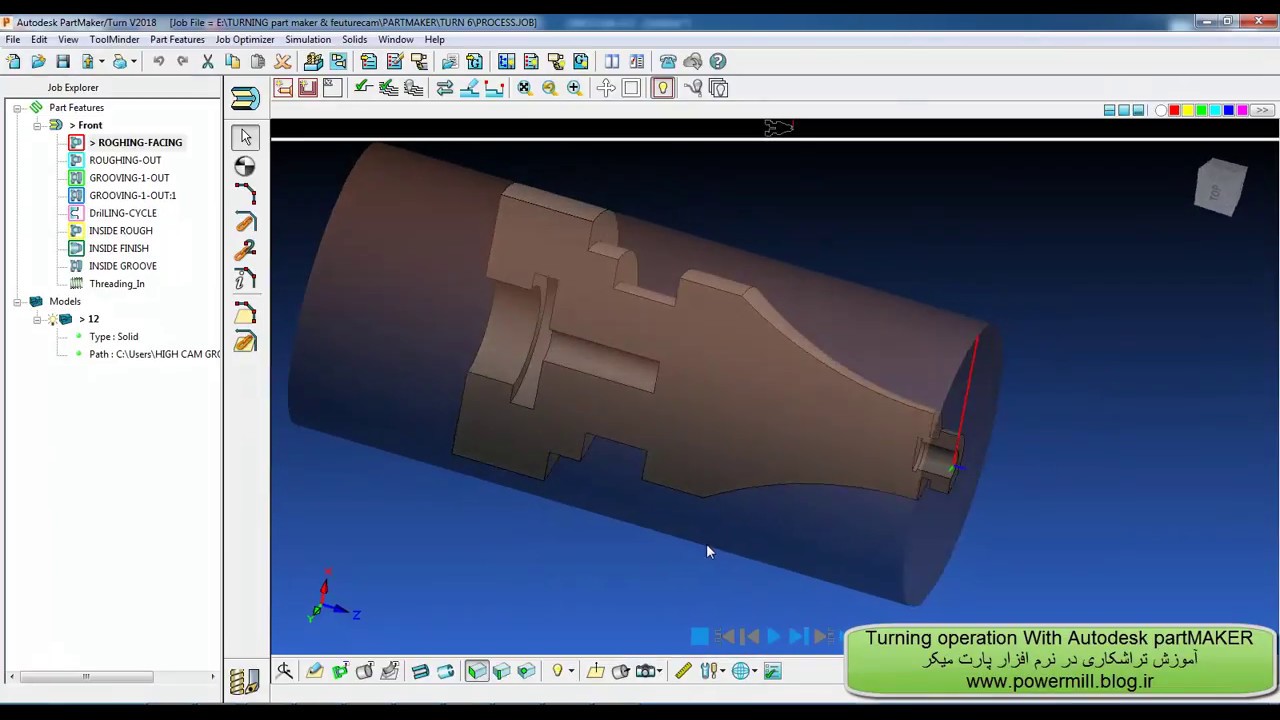
Task: Click the Pan four-arrow icon
Action: [x=606, y=88]
